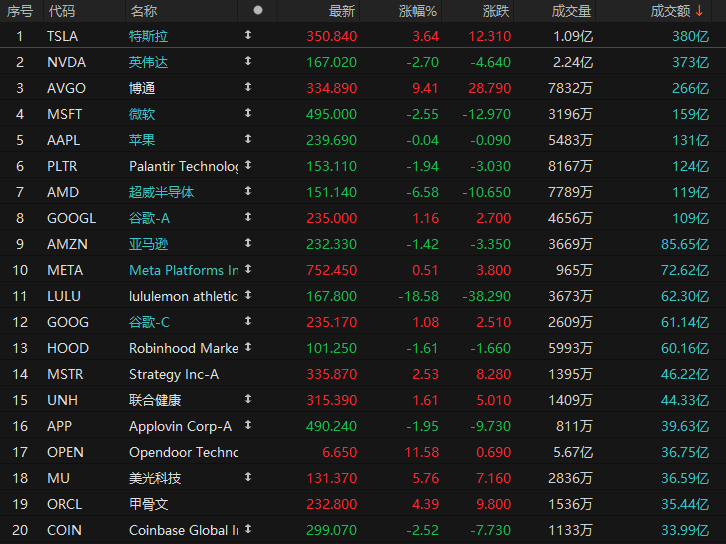Click the up-down arrow icon in AMD row
The height and width of the screenshot is (544, 726).
[248, 190]
